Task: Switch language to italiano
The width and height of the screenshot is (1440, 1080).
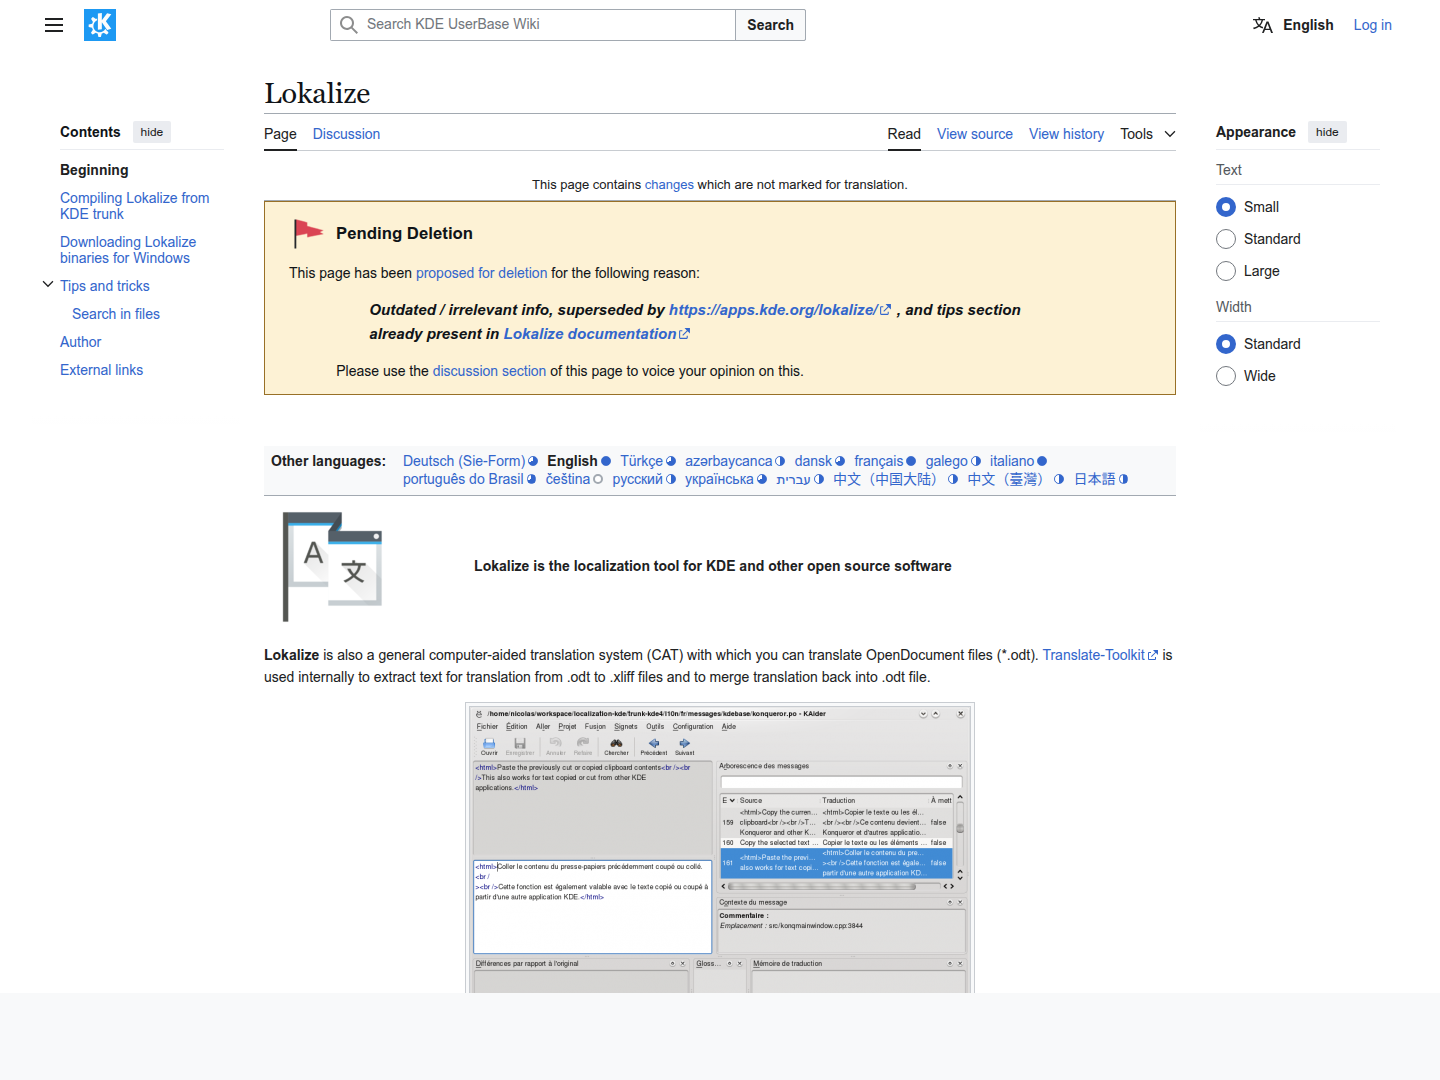Action: [1012, 461]
